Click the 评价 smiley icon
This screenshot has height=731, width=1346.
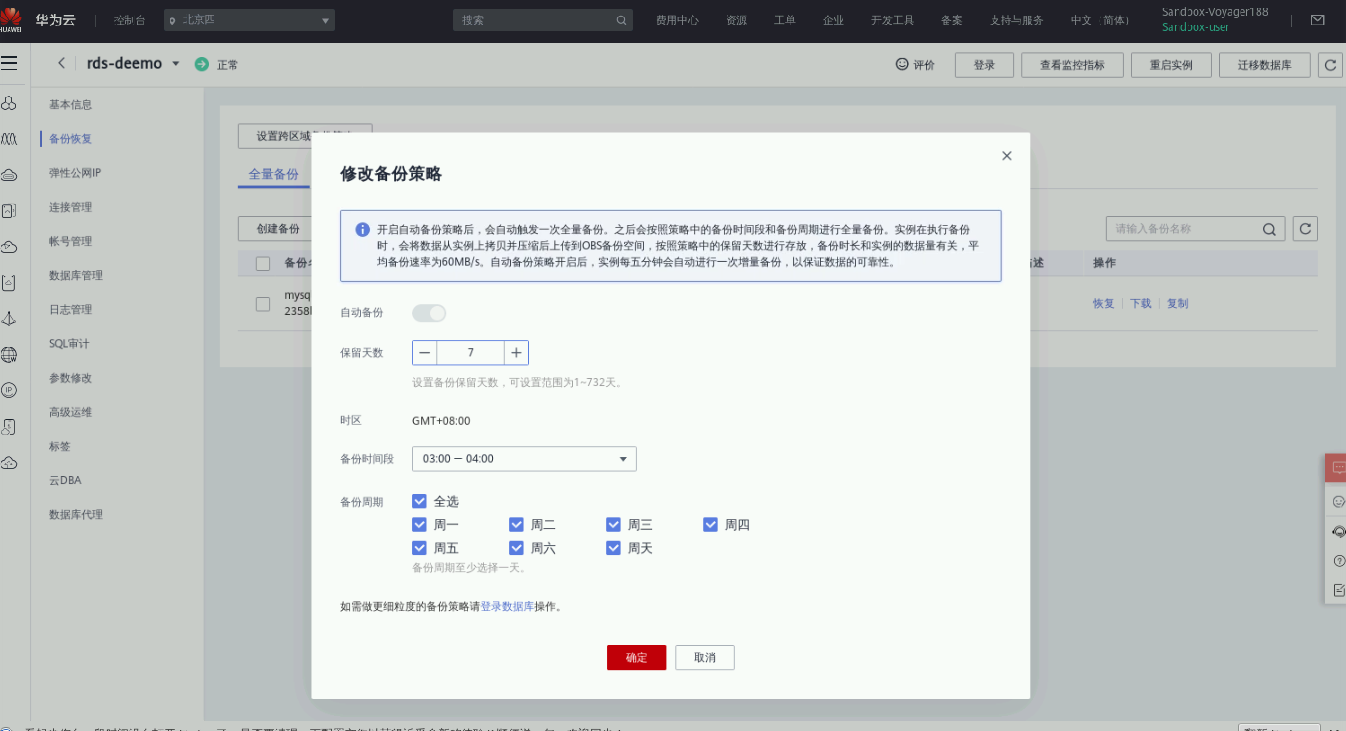click(902, 64)
